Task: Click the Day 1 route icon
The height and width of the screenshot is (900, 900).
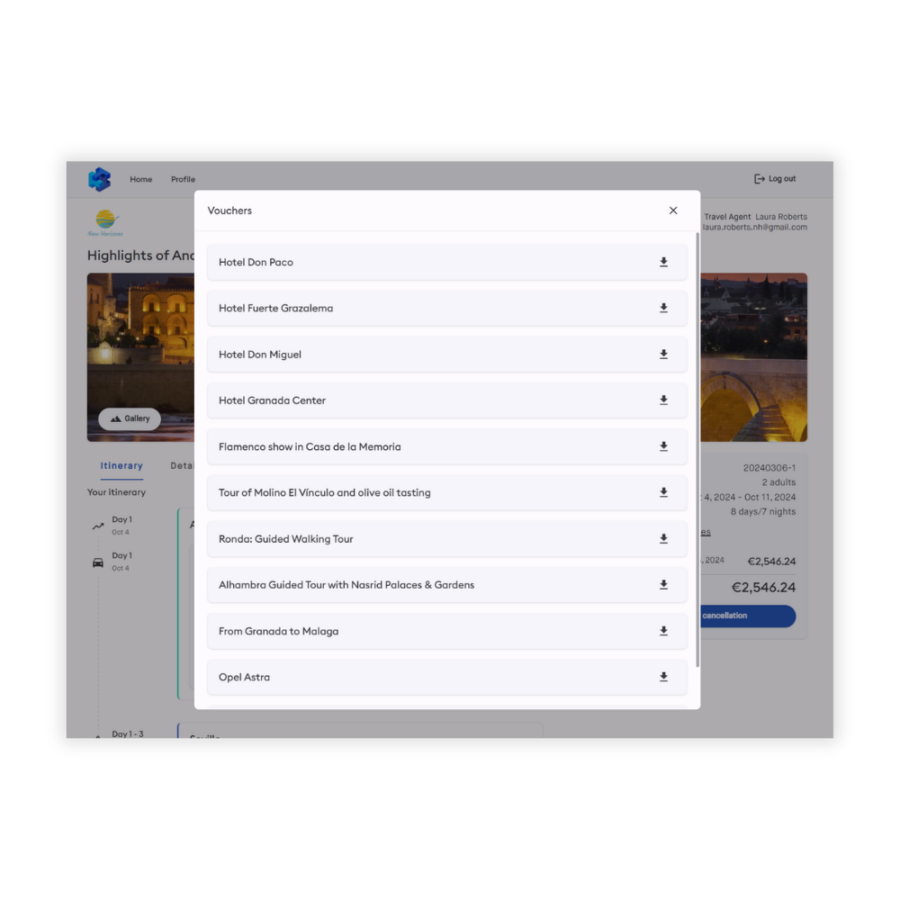Action: (x=98, y=526)
